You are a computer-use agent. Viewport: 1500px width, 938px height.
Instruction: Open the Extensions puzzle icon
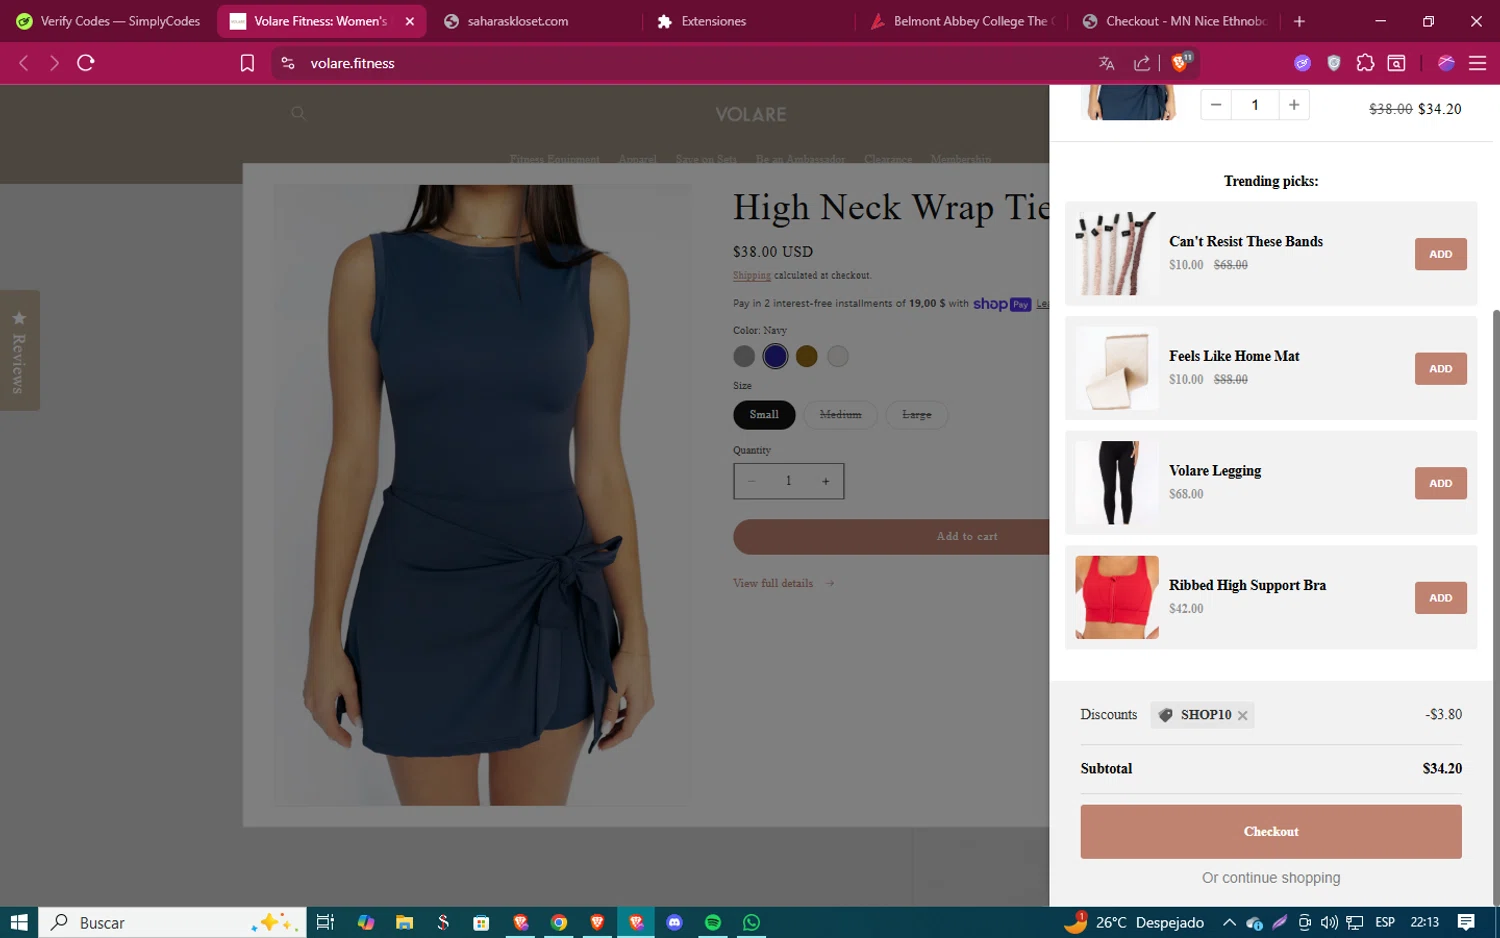(1365, 63)
